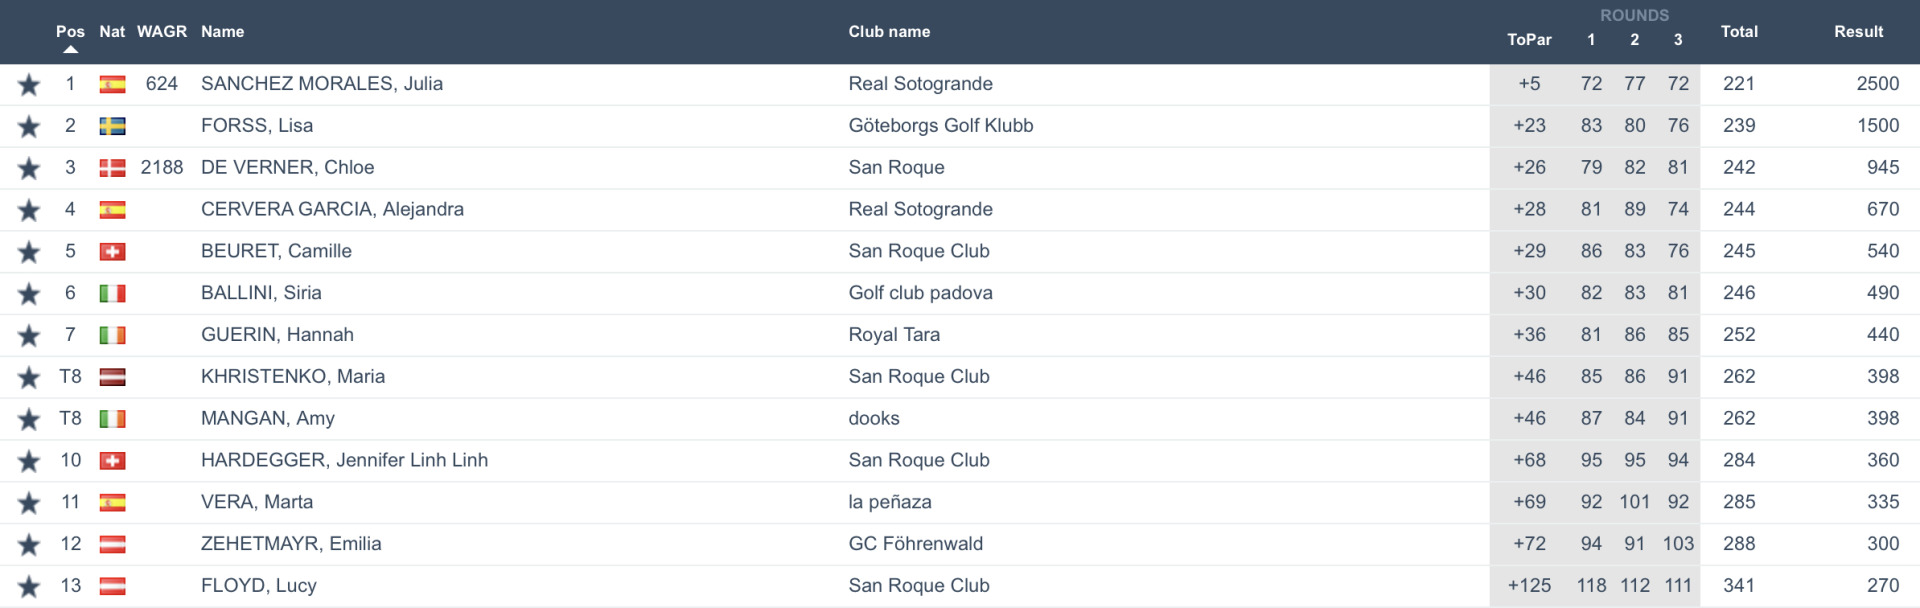The height and width of the screenshot is (608, 1920).
Task: Click the star next to Amy Mangan
Action: pos(29,419)
